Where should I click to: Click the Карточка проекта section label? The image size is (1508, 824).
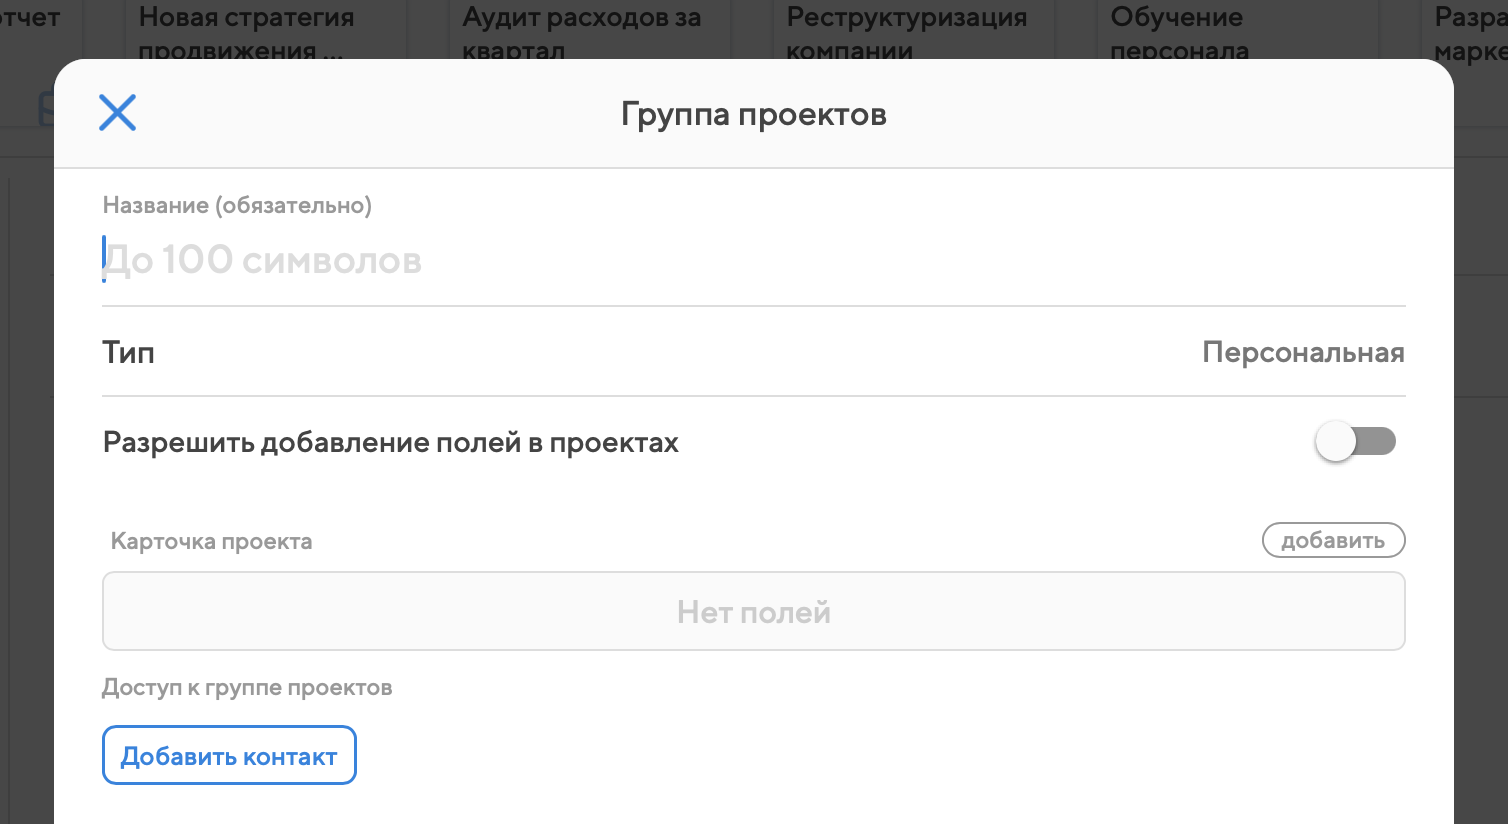(211, 541)
